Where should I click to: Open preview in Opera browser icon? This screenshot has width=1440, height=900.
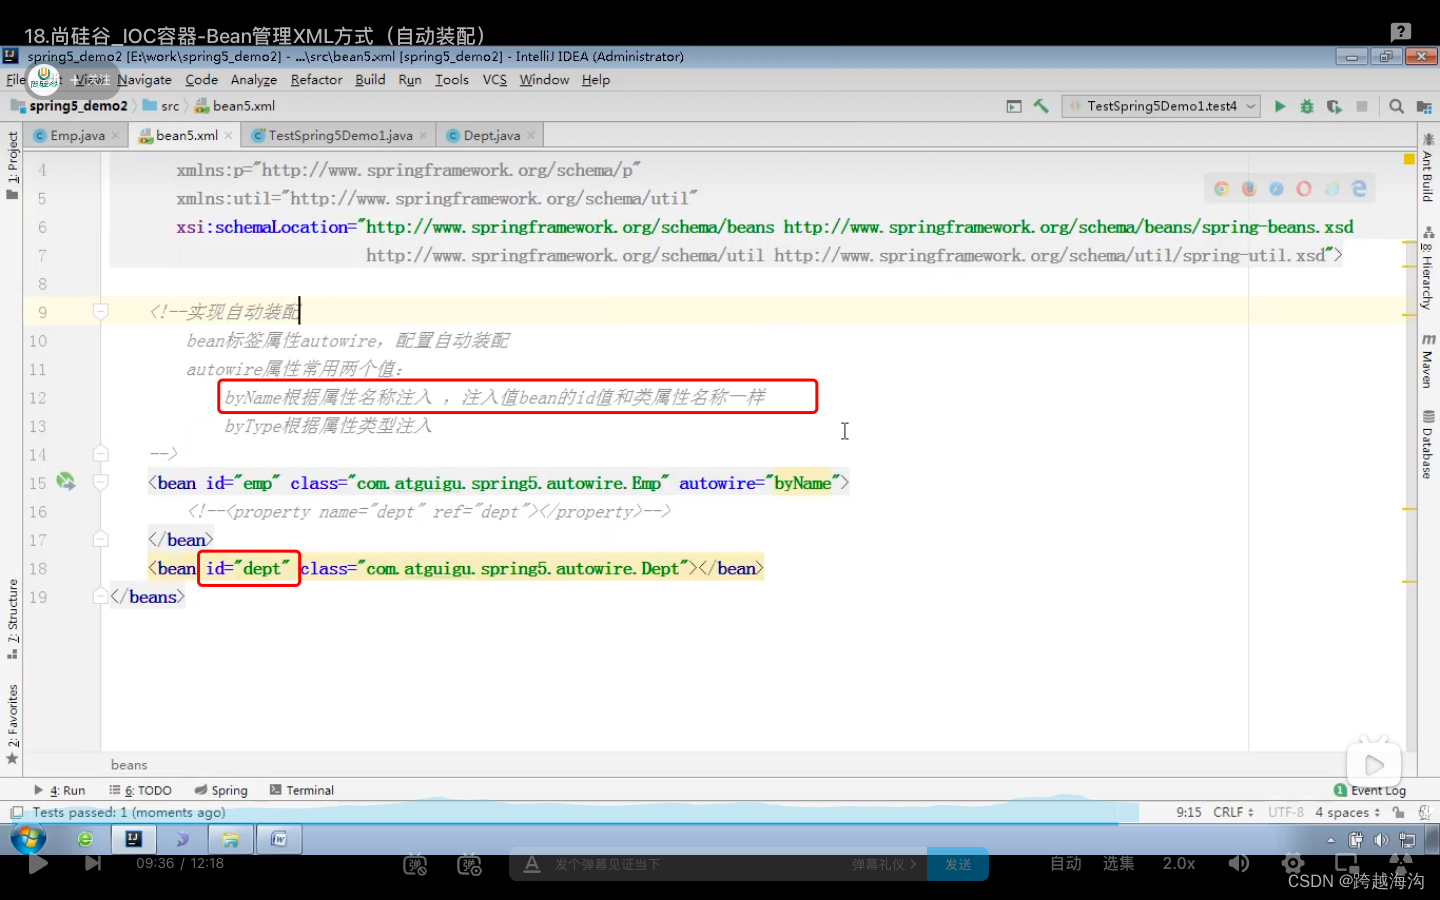click(1304, 188)
